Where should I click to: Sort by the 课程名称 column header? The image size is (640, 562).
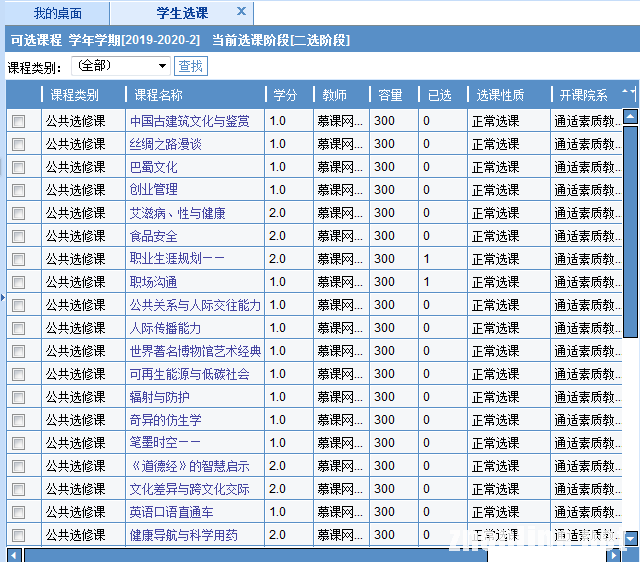point(158,95)
